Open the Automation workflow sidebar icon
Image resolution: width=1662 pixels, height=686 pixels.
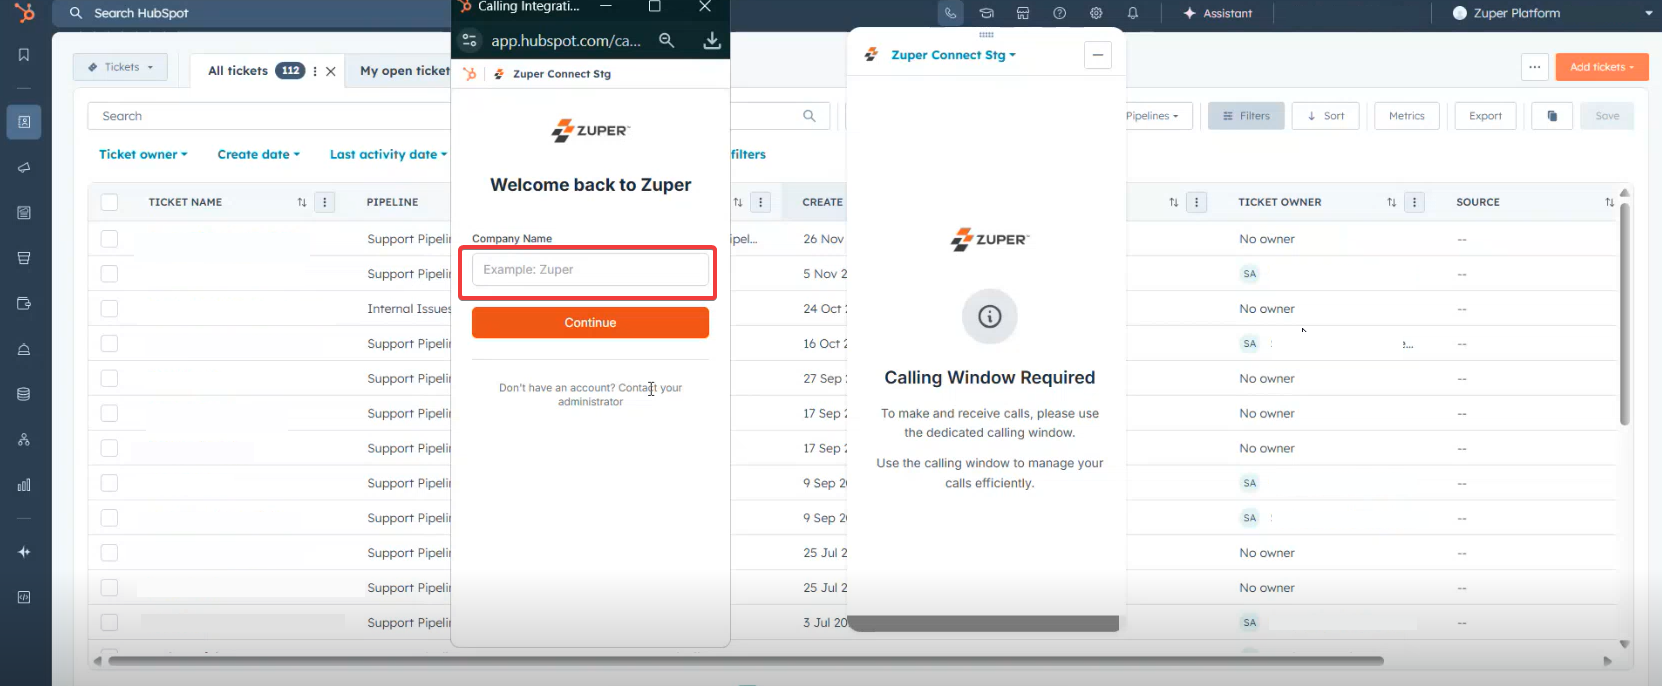pos(24,440)
